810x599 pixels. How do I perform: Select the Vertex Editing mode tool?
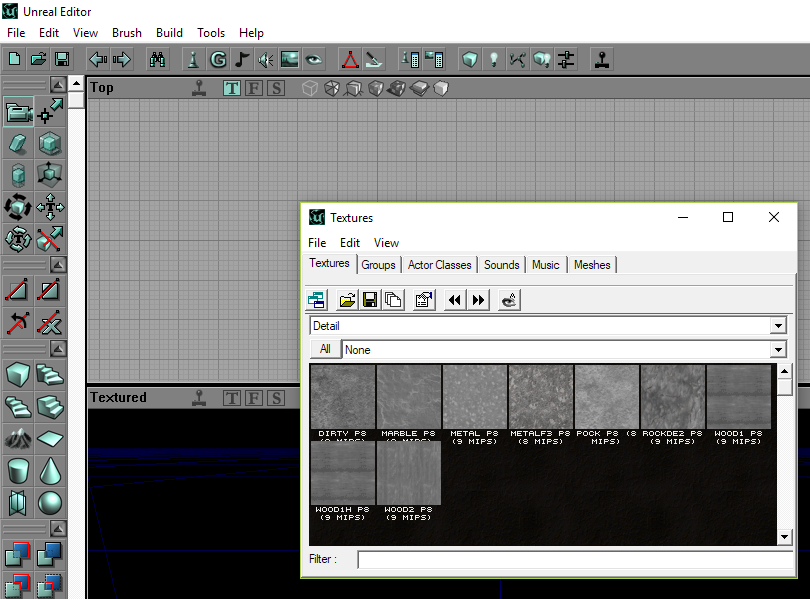(50, 112)
